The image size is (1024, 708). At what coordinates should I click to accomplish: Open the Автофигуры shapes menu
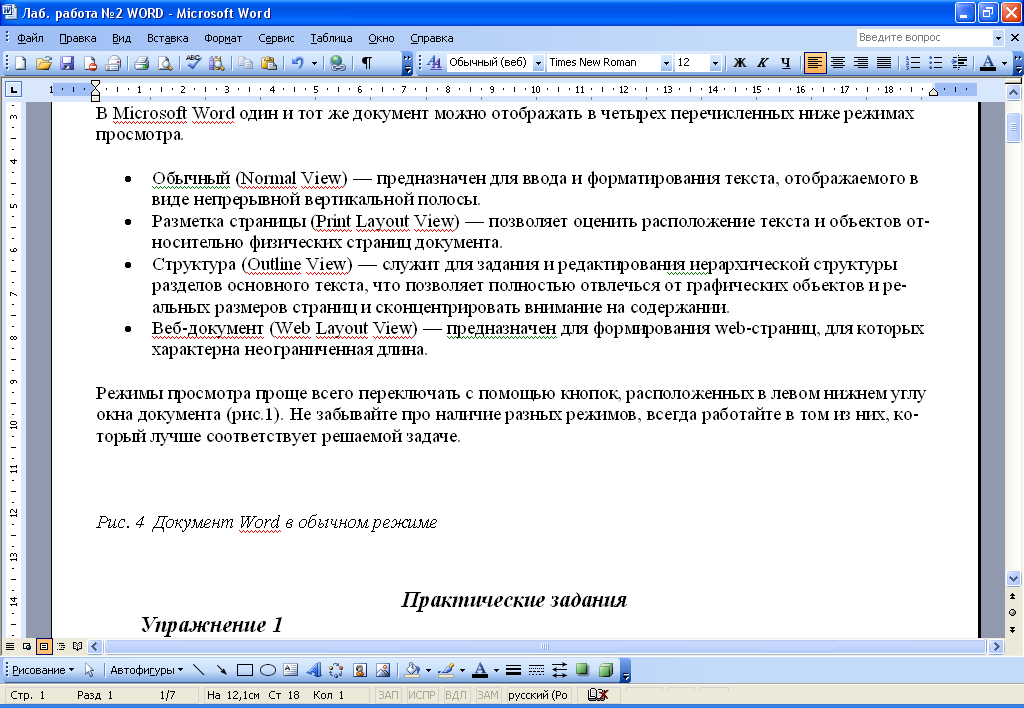[x=146, y=670]
